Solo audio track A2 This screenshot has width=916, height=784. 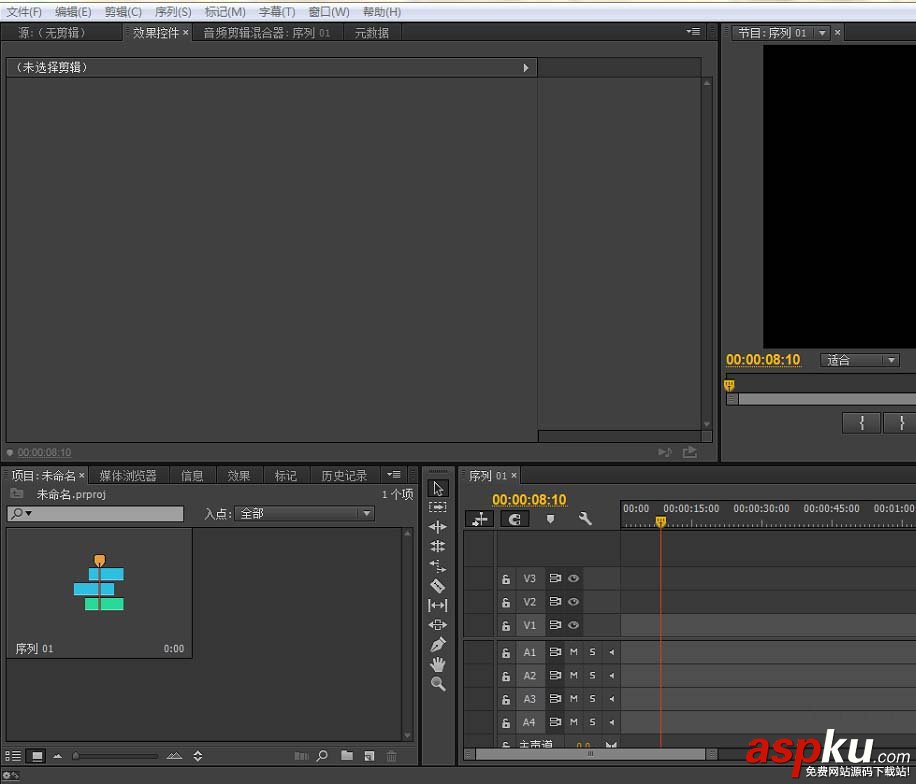point(592,675)
